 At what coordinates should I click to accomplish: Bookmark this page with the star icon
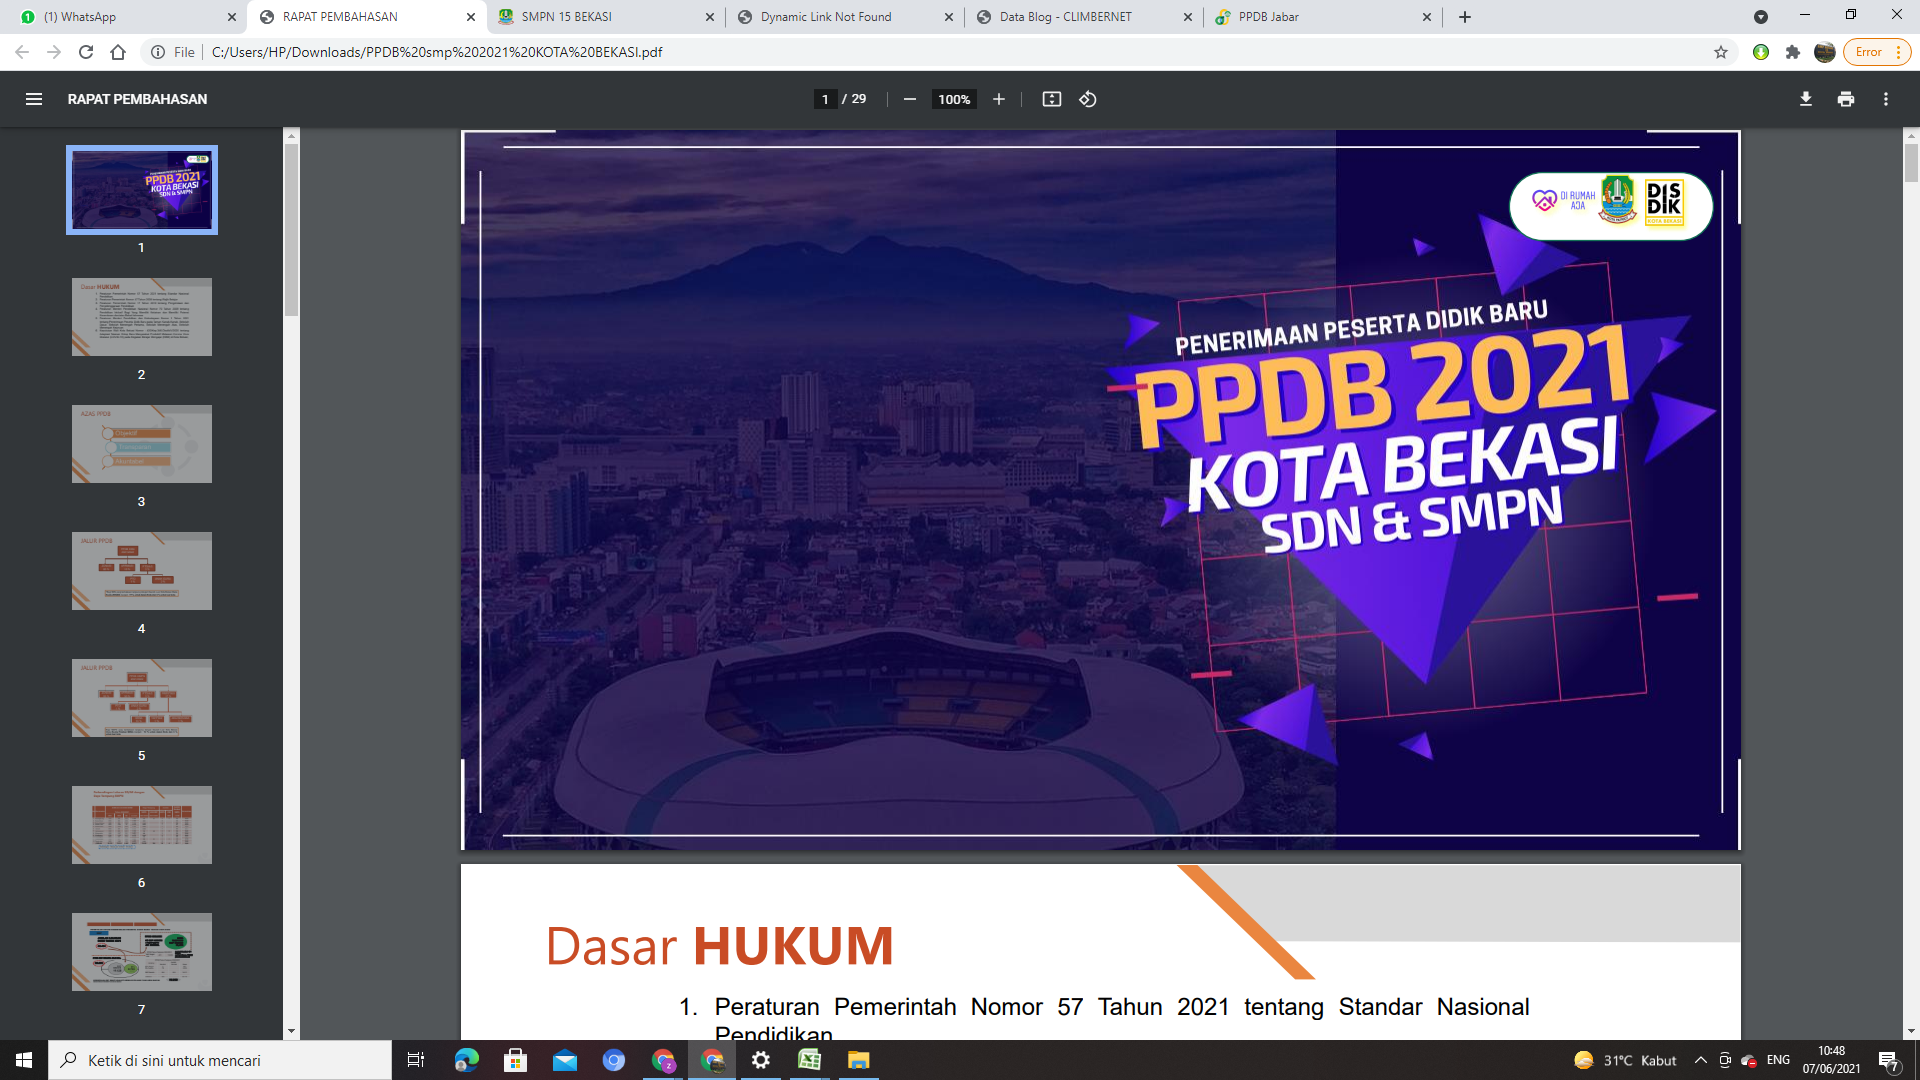coord(1720,52)
